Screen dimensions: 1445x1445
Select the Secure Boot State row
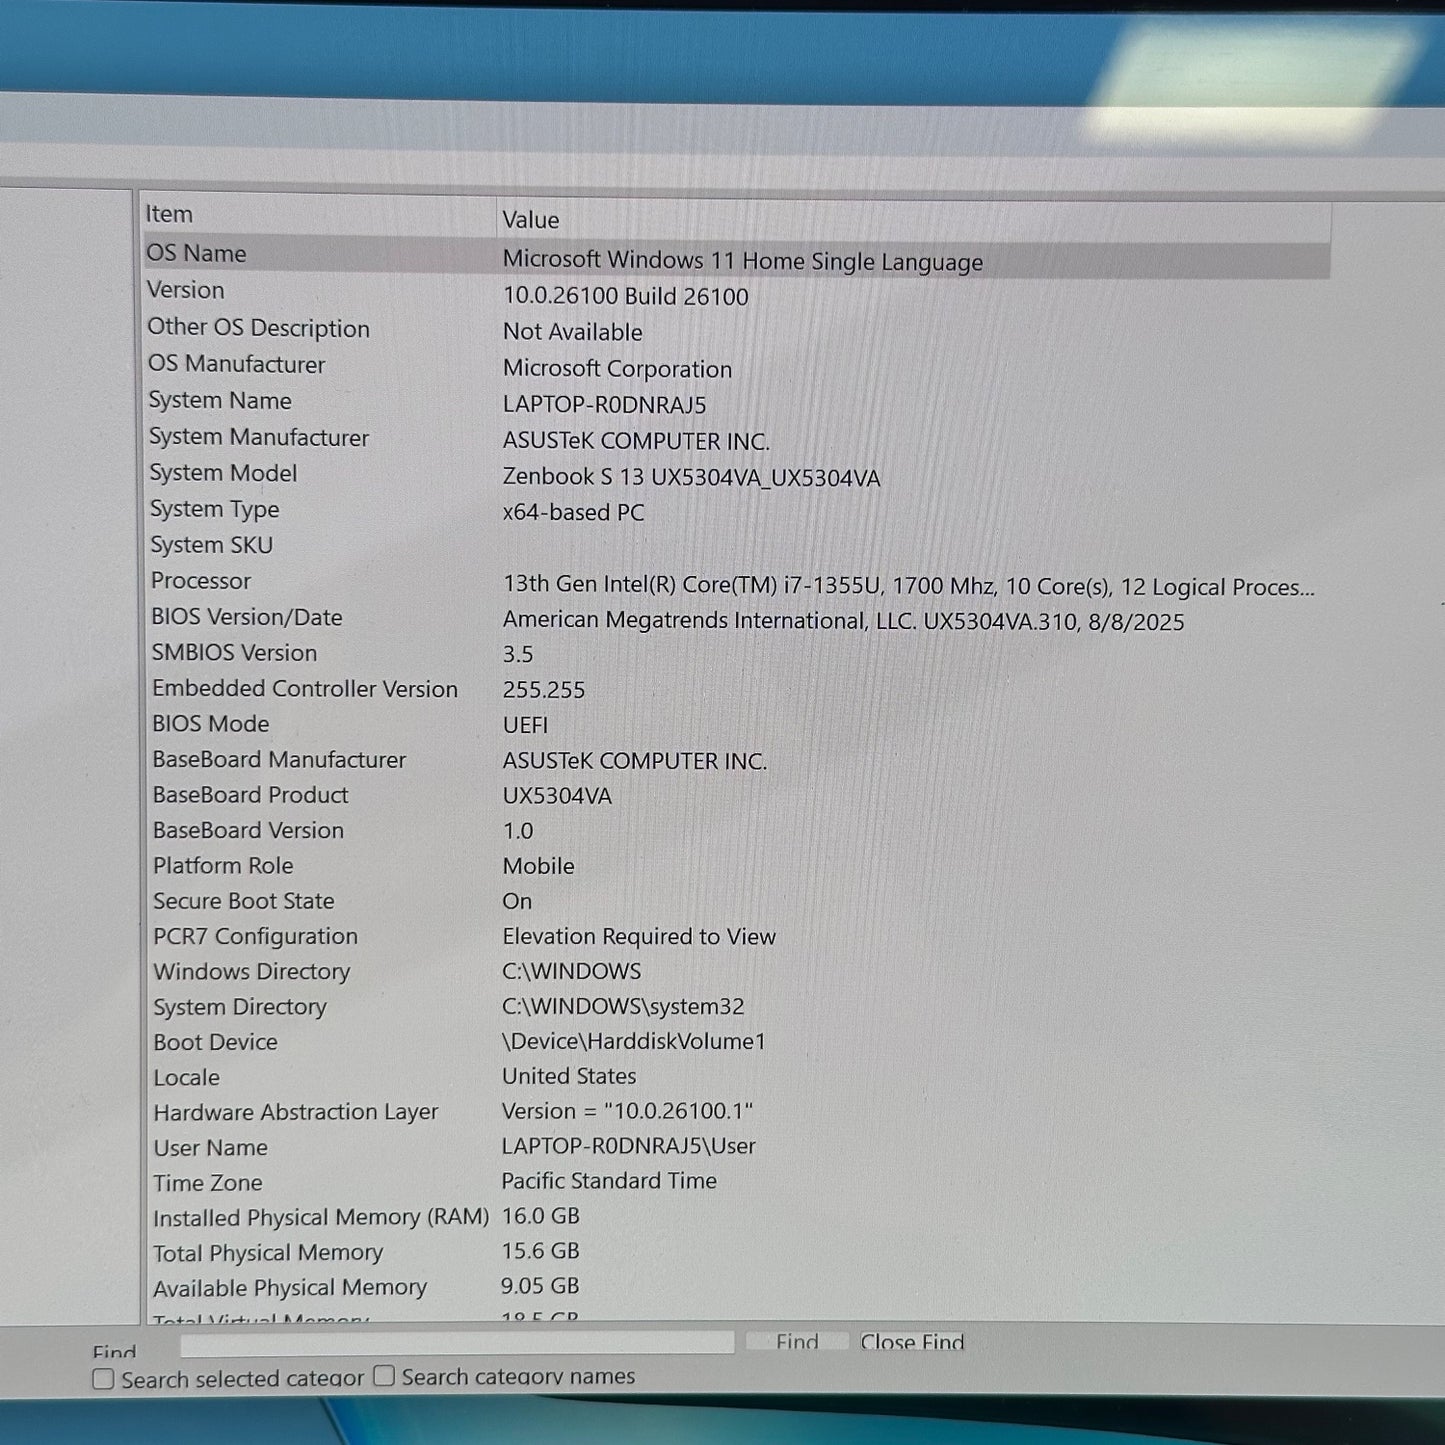click(244, 901)
